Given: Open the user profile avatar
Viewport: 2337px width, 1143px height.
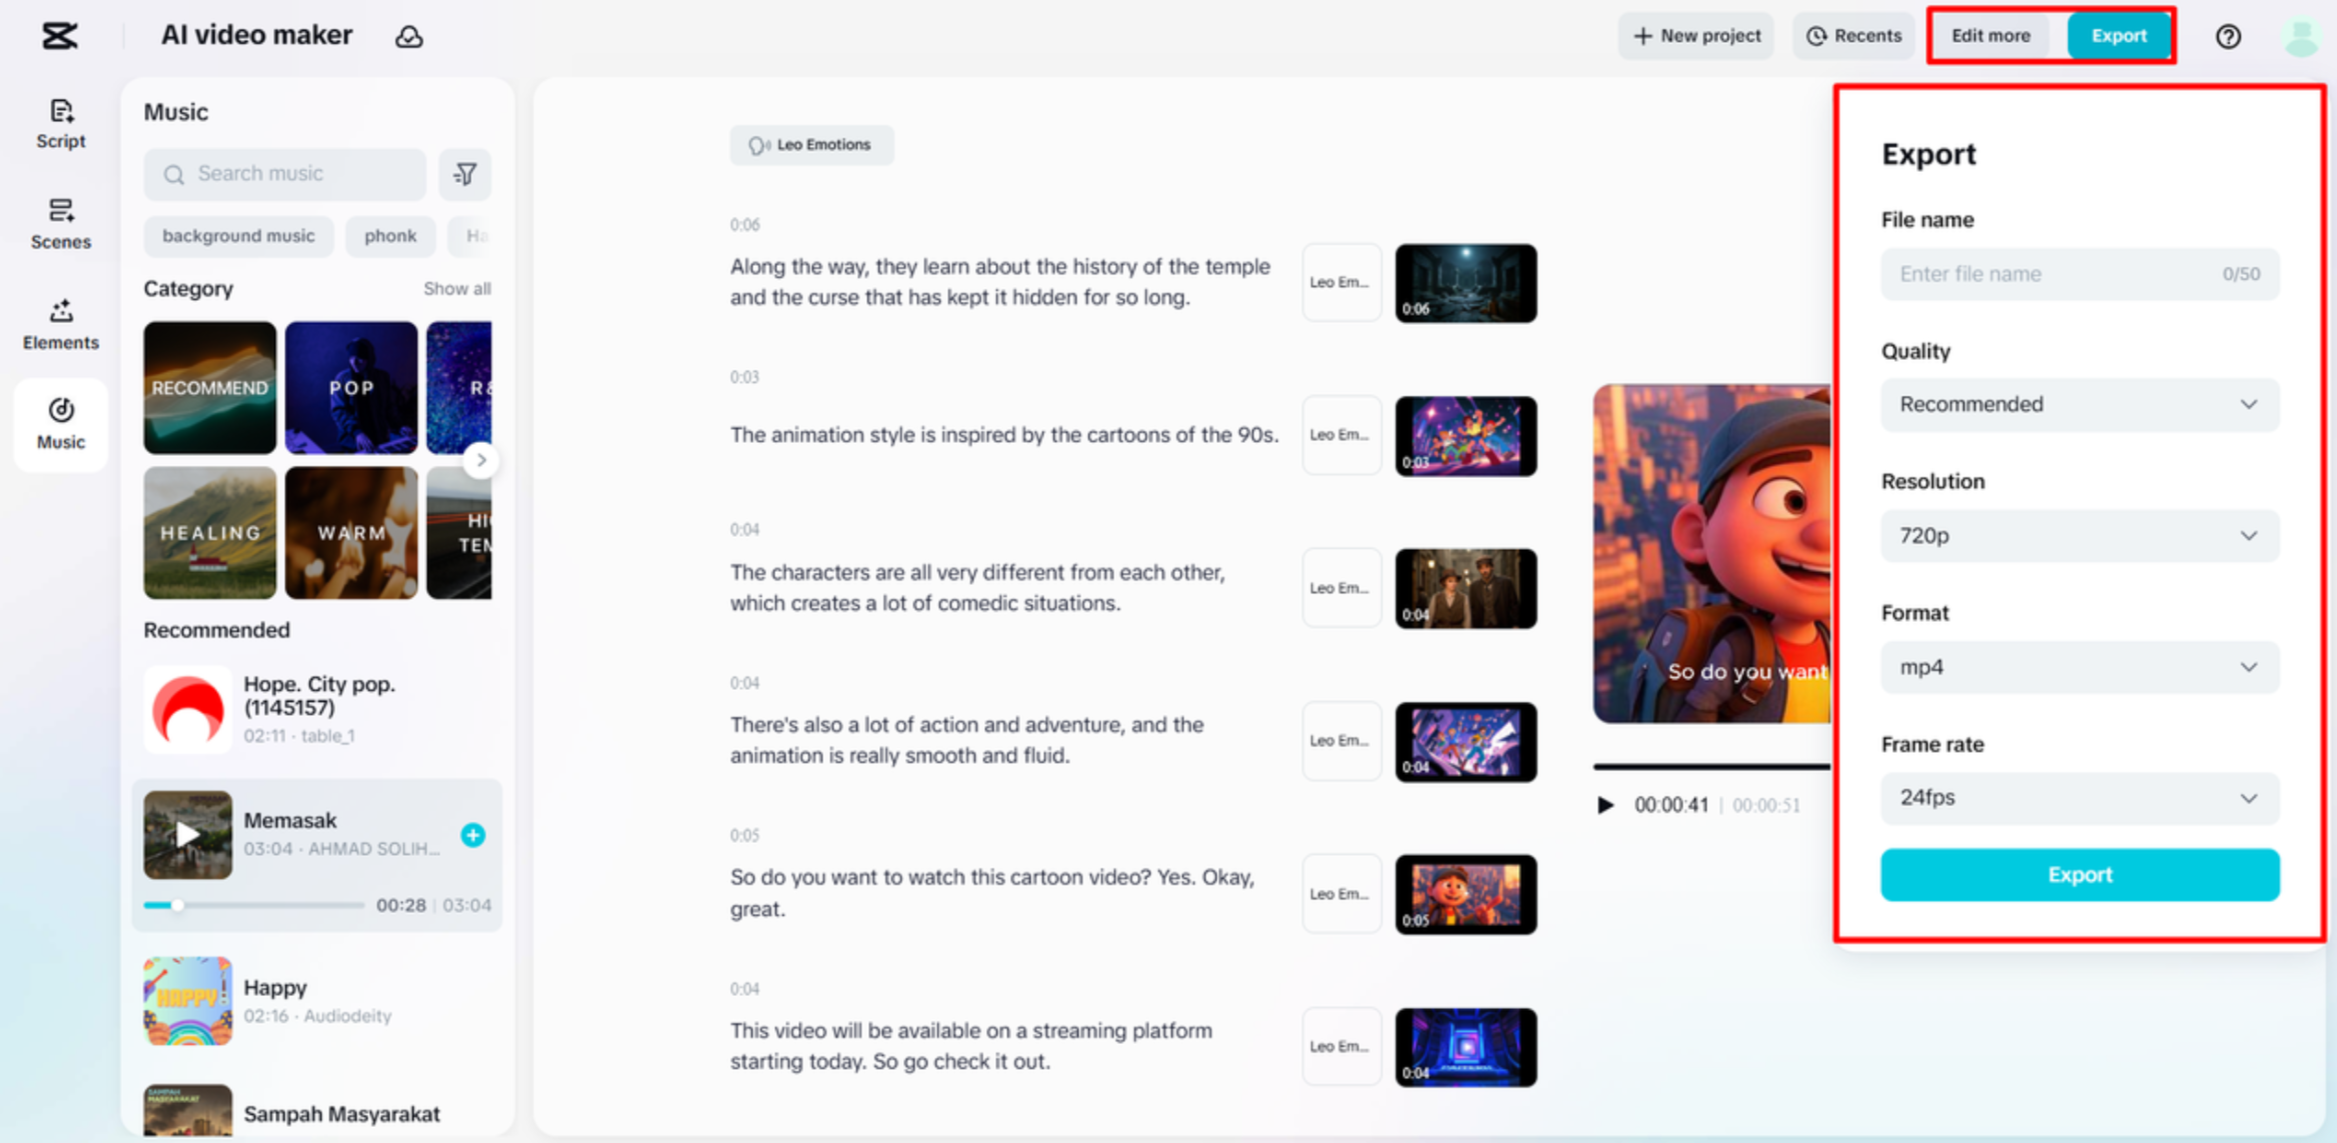Looking at the screenshot, I should 2301,36.
